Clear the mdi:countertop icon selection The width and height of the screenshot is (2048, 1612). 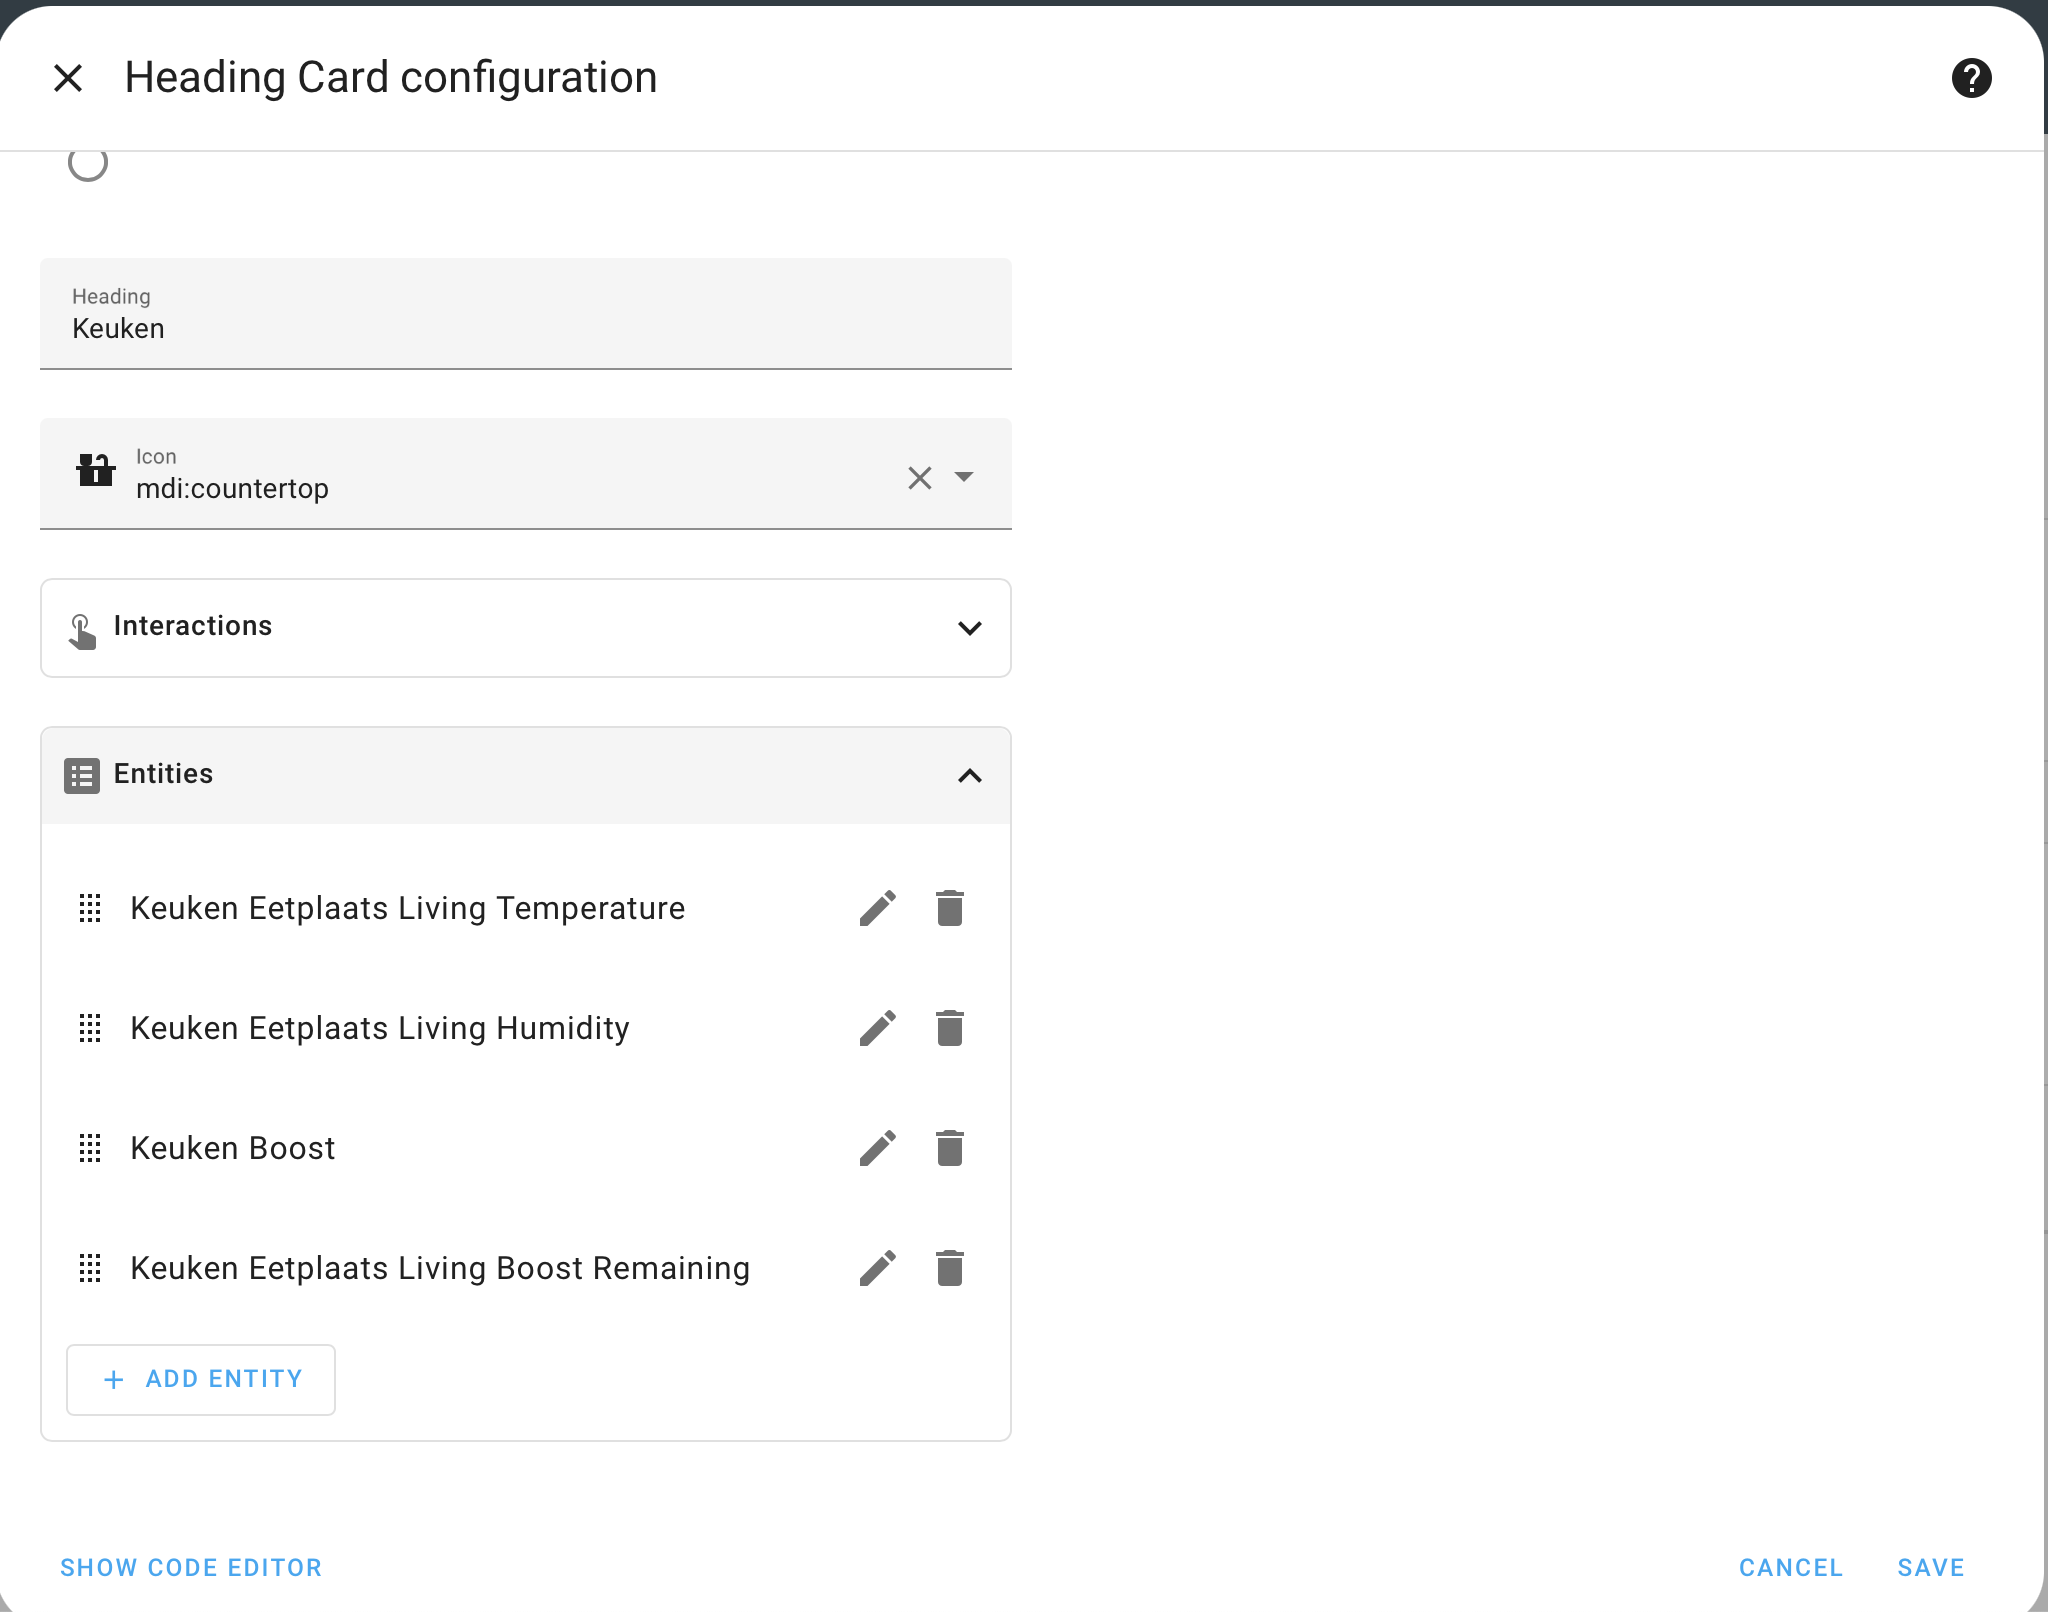919,478
